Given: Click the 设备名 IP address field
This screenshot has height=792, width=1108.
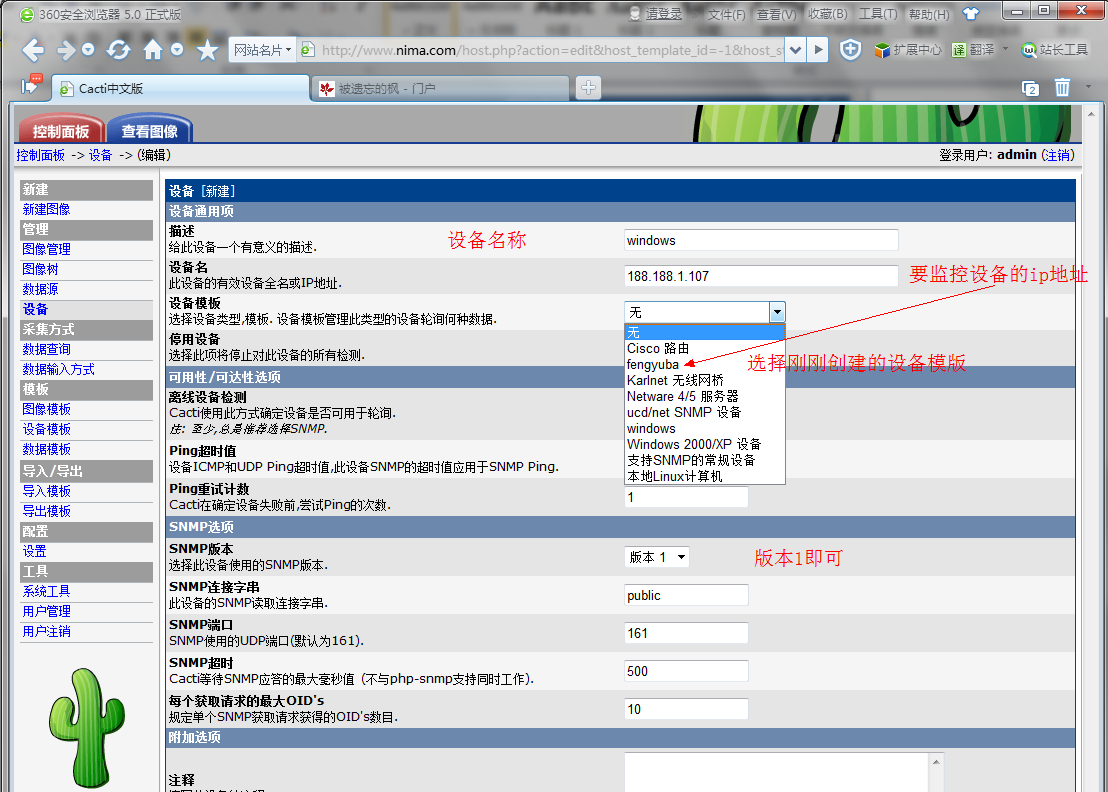Looking at the screenshot, I should [761, 276].
